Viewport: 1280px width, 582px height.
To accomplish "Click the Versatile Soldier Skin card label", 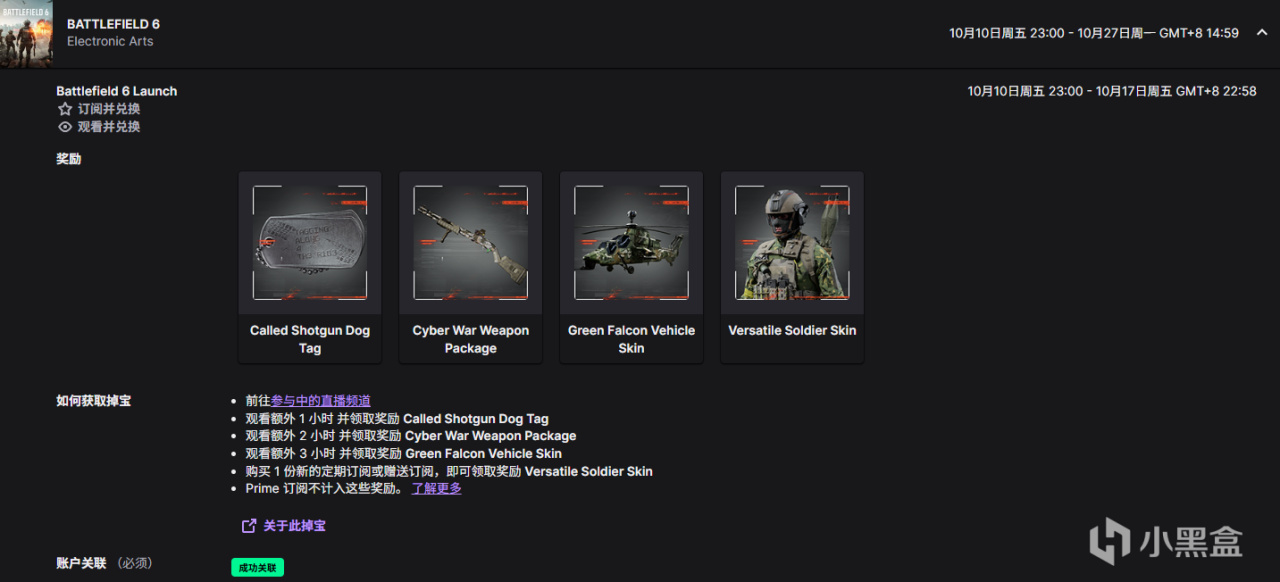I will [792, 330].
